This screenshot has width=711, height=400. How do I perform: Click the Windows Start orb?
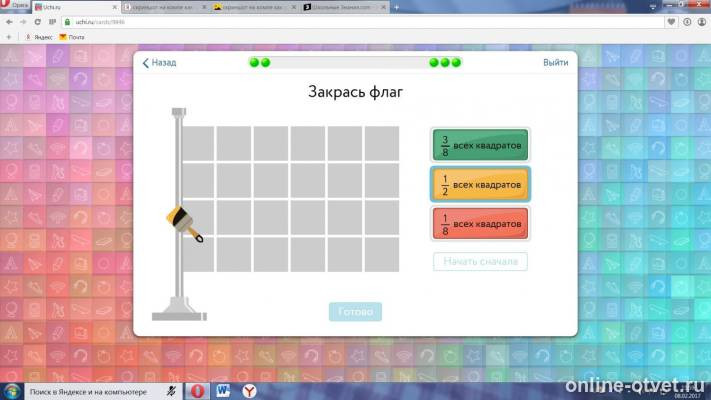pyautogui.click(x=11, y=391)
